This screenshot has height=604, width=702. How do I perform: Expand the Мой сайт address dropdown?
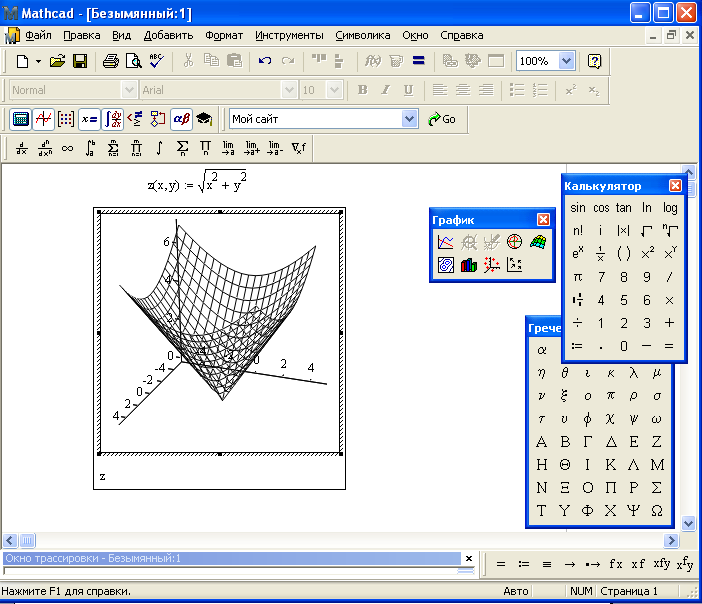tap(409, 119)
